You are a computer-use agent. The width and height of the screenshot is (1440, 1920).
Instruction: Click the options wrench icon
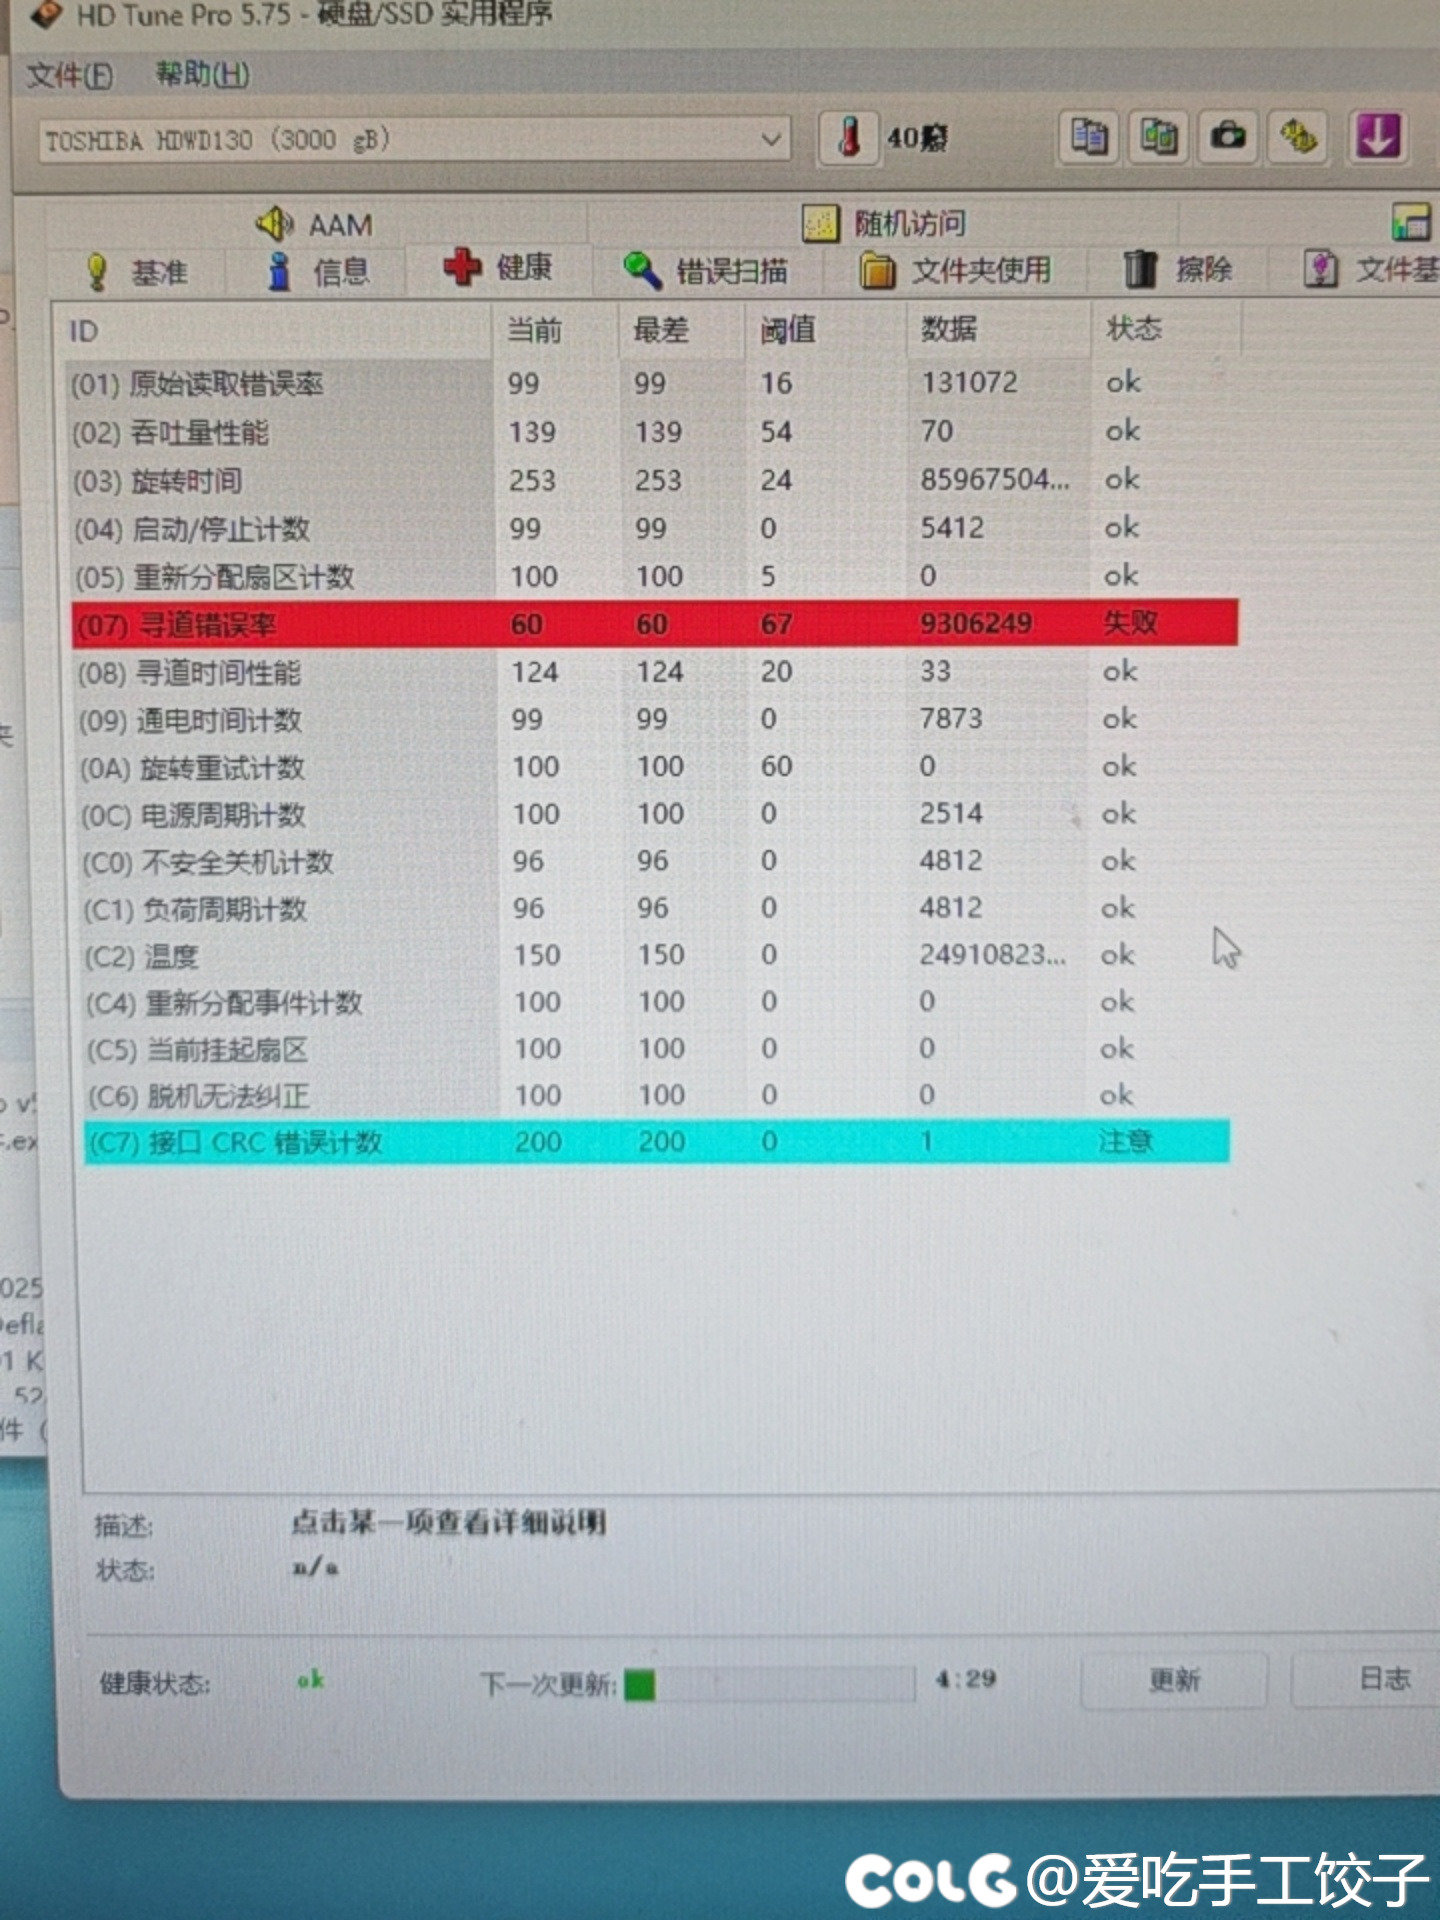click(1298, 136)
